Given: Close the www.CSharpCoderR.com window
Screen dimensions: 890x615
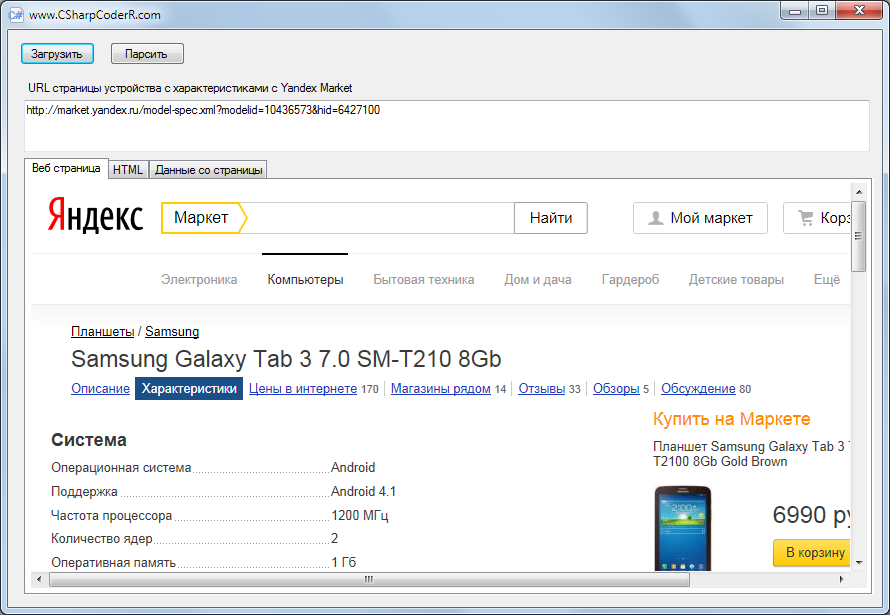Looking at the screenshot, I should coord(859,11).
